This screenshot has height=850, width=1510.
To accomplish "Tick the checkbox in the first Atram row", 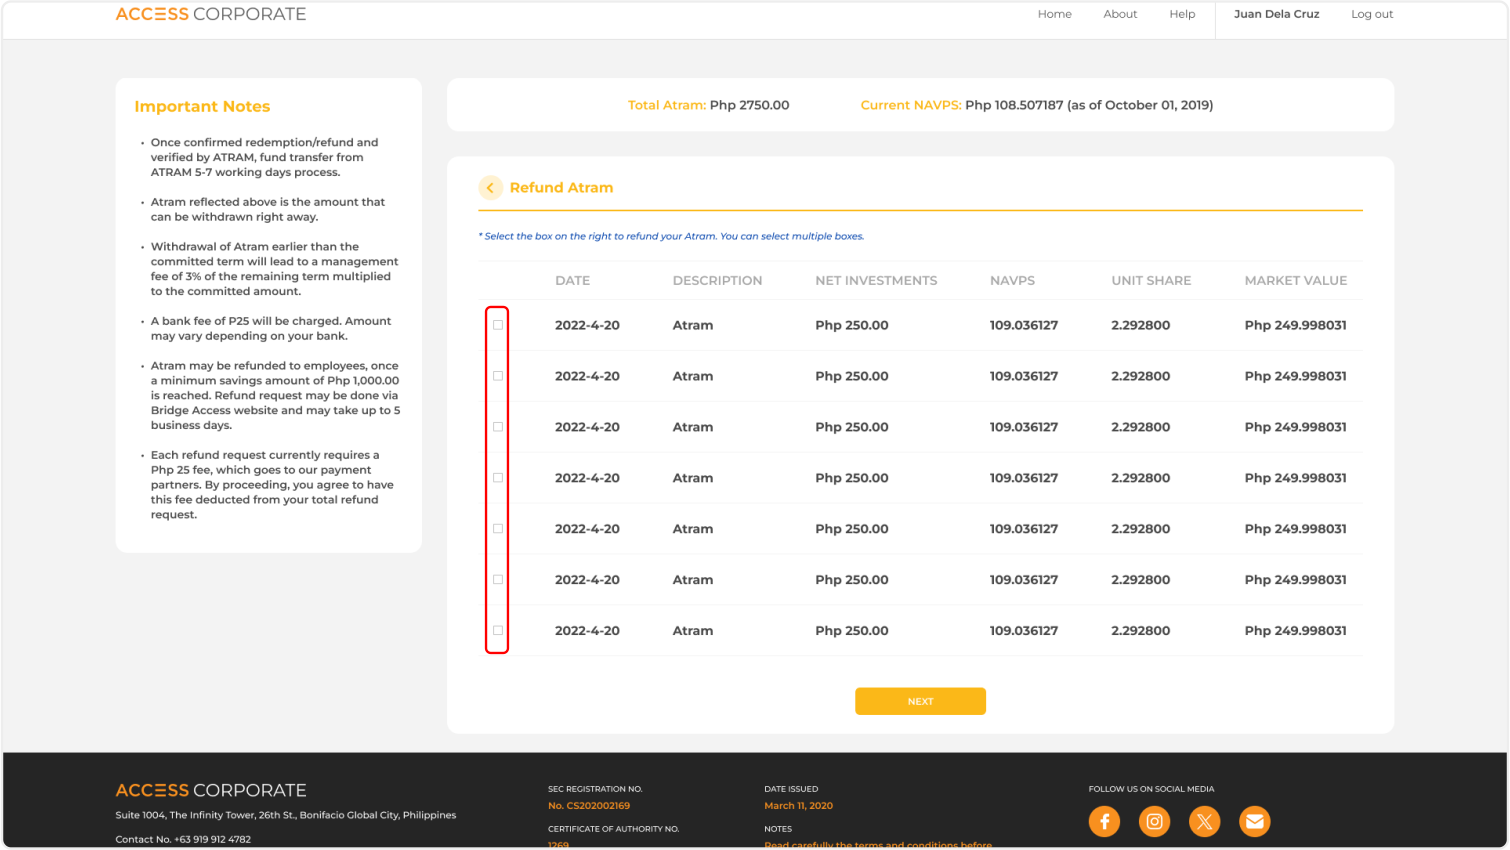I will point(498,325).
